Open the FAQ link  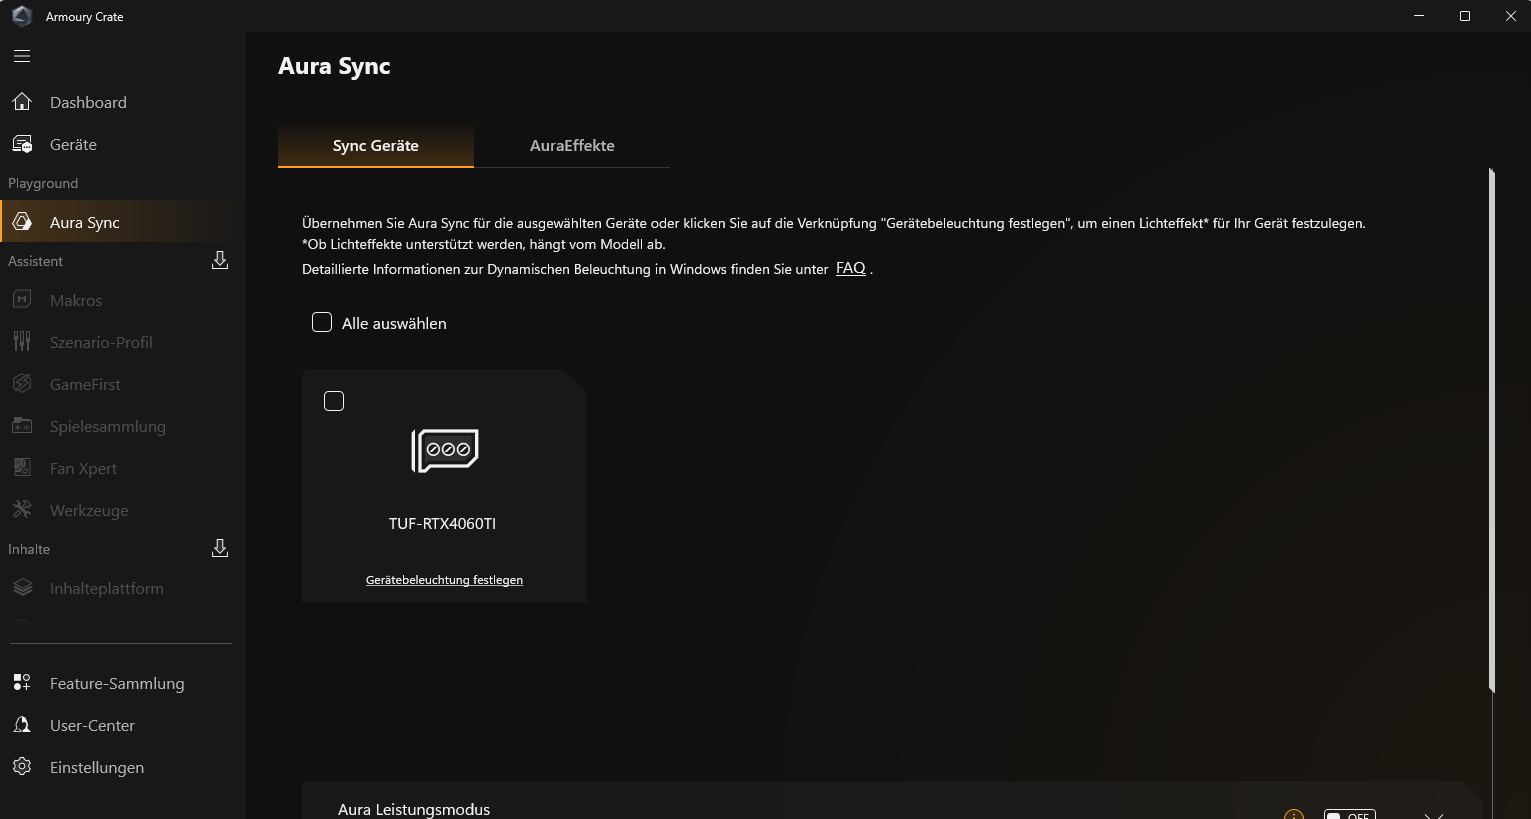(851, 268)
